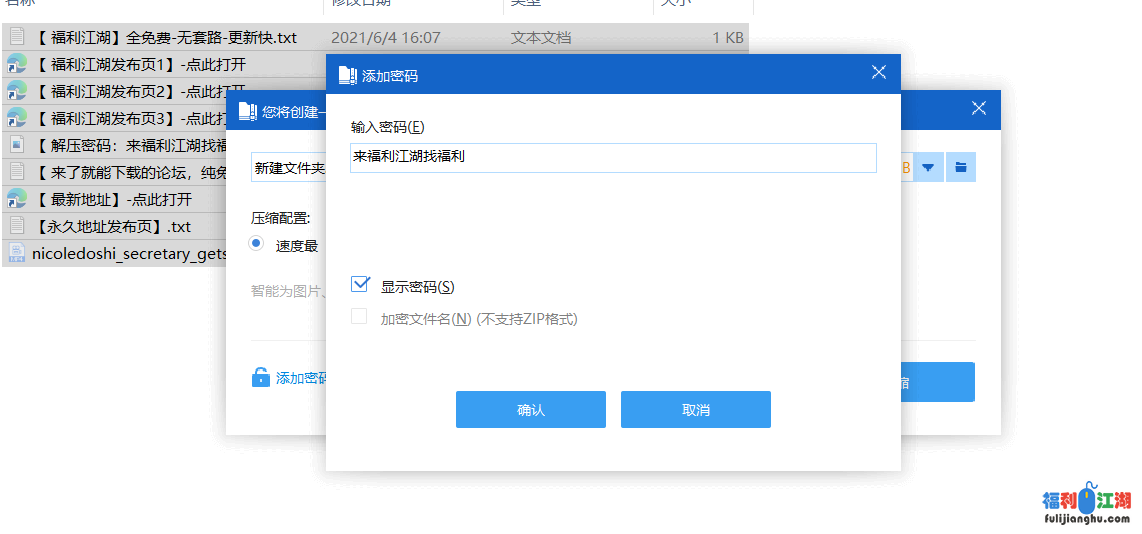This screenshot has width=1142, height=534.
Task: Open folder browse icon in compression dialog
Action: click(961, 167)
